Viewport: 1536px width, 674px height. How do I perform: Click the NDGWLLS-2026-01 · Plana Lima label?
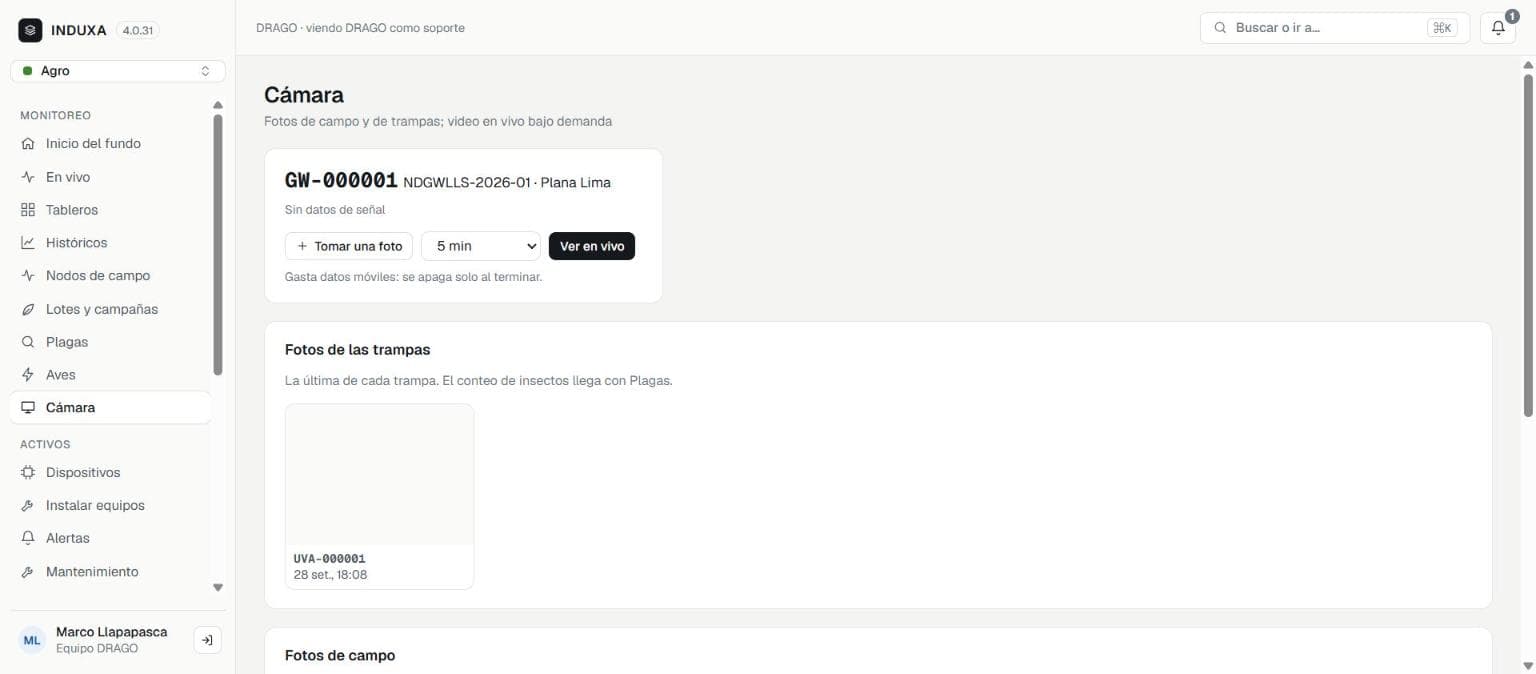507,183
